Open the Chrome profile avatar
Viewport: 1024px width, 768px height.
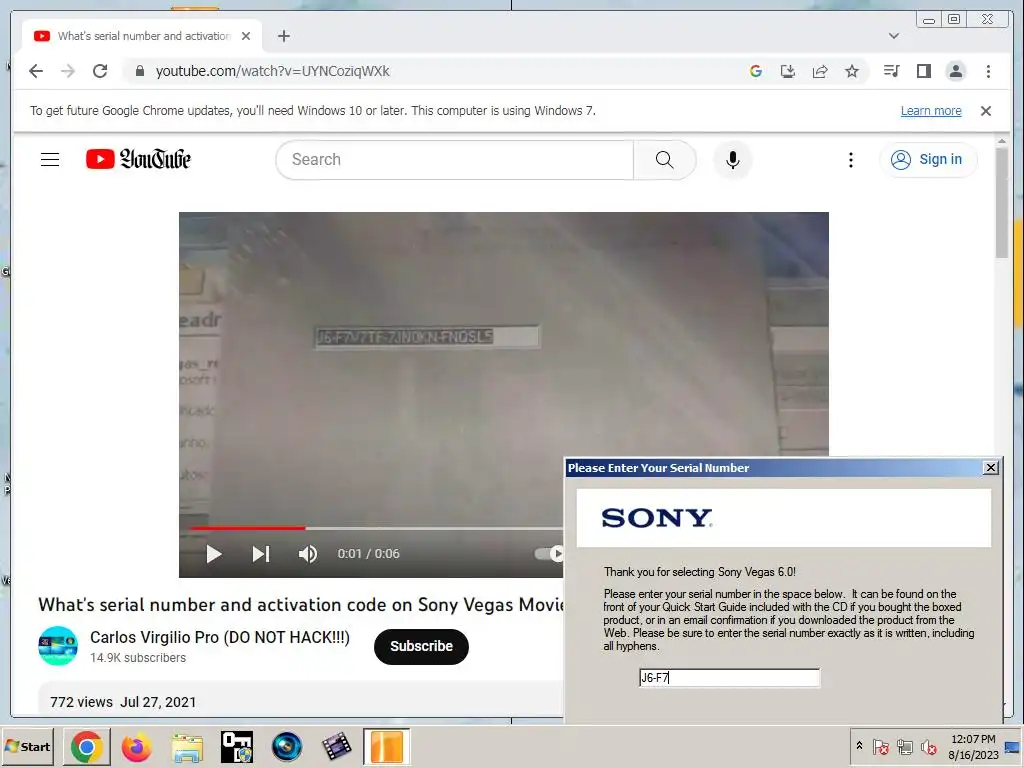point(956,71)
